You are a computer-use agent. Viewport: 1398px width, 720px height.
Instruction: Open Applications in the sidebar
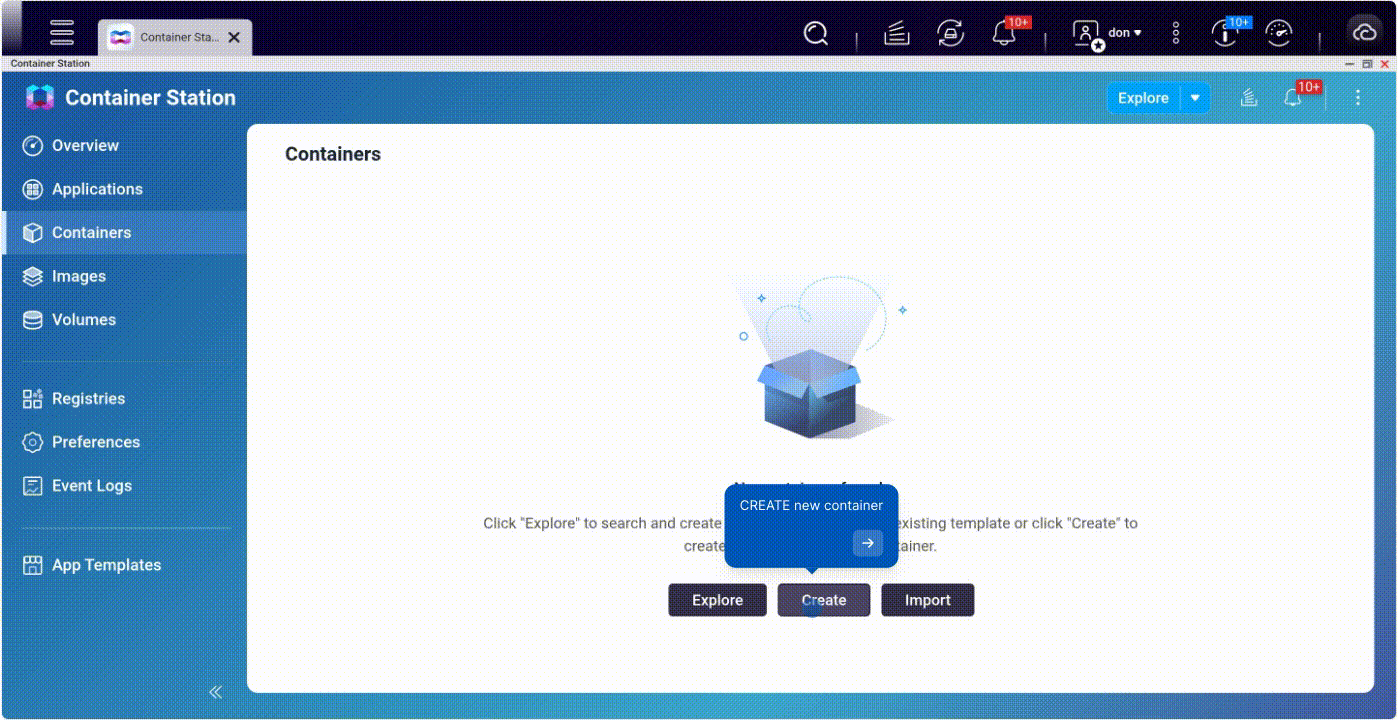click(124, 189)
